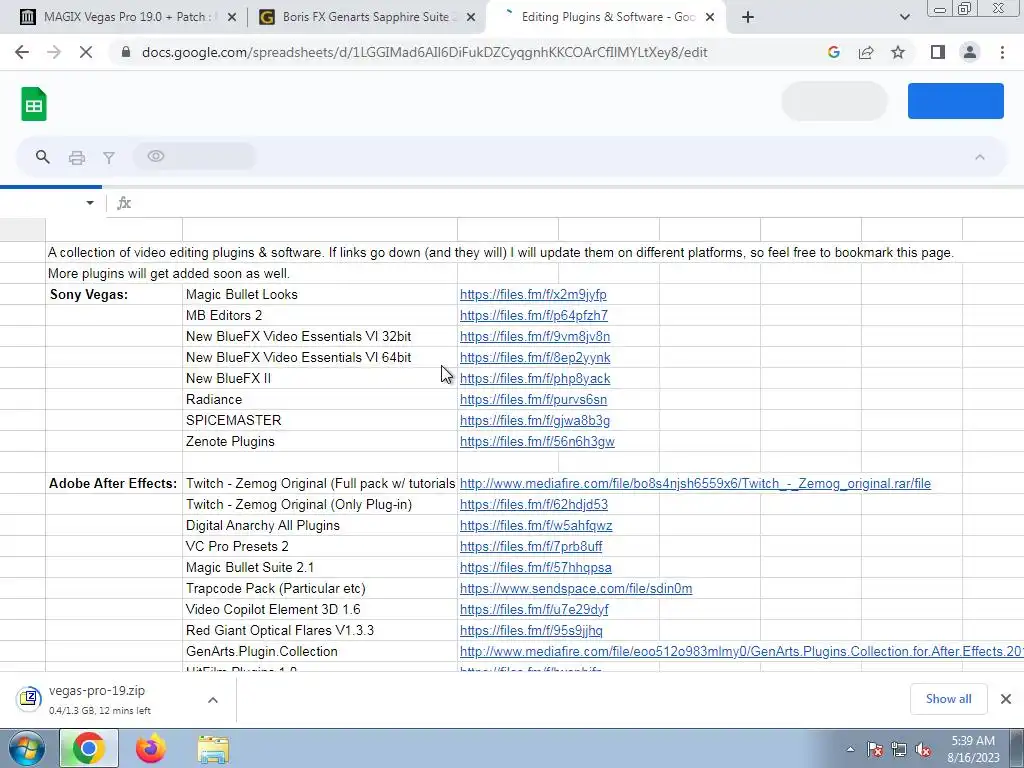This screenshot has height=768, width=1024.
Task: Go back with the browser back arrow
Action: click(x=22, y=52)
